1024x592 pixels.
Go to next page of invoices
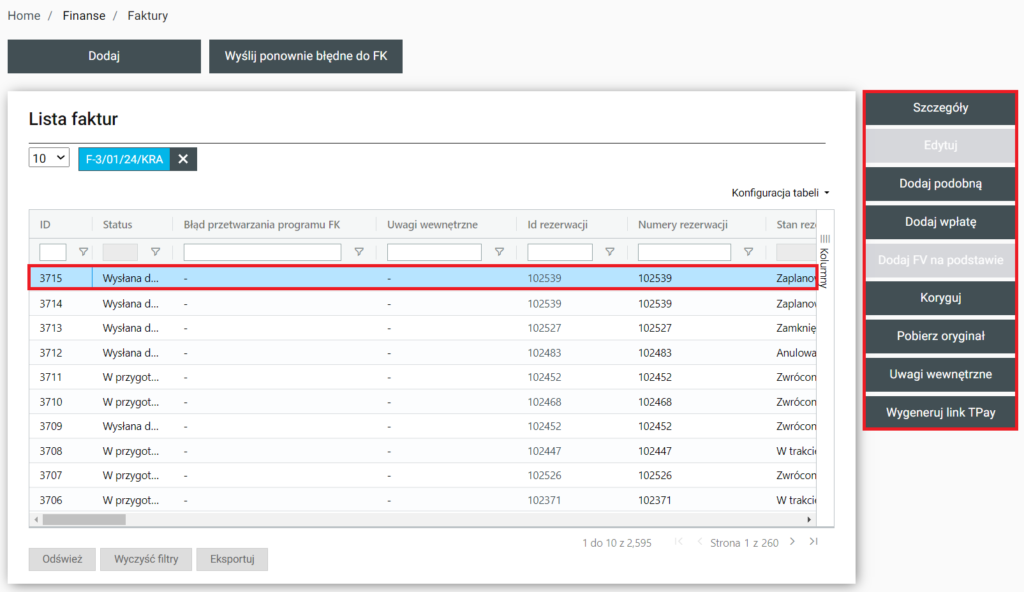792,542
